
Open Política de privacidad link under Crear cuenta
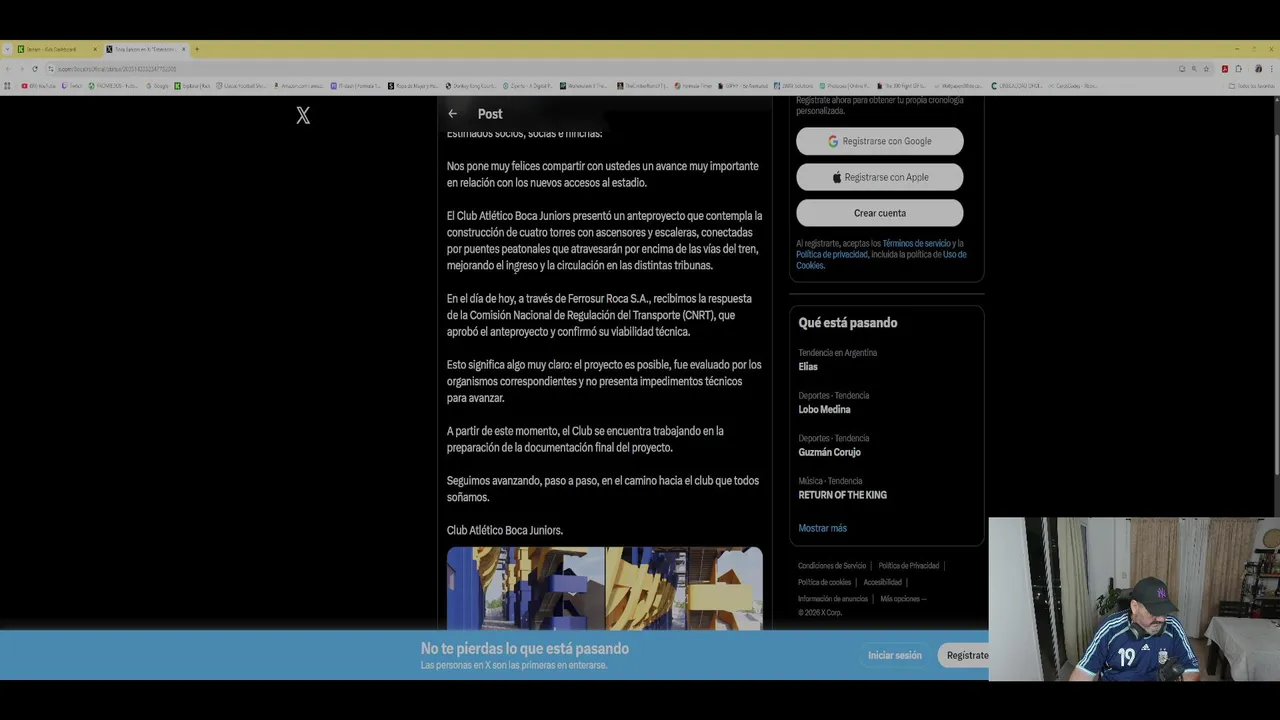831,254
